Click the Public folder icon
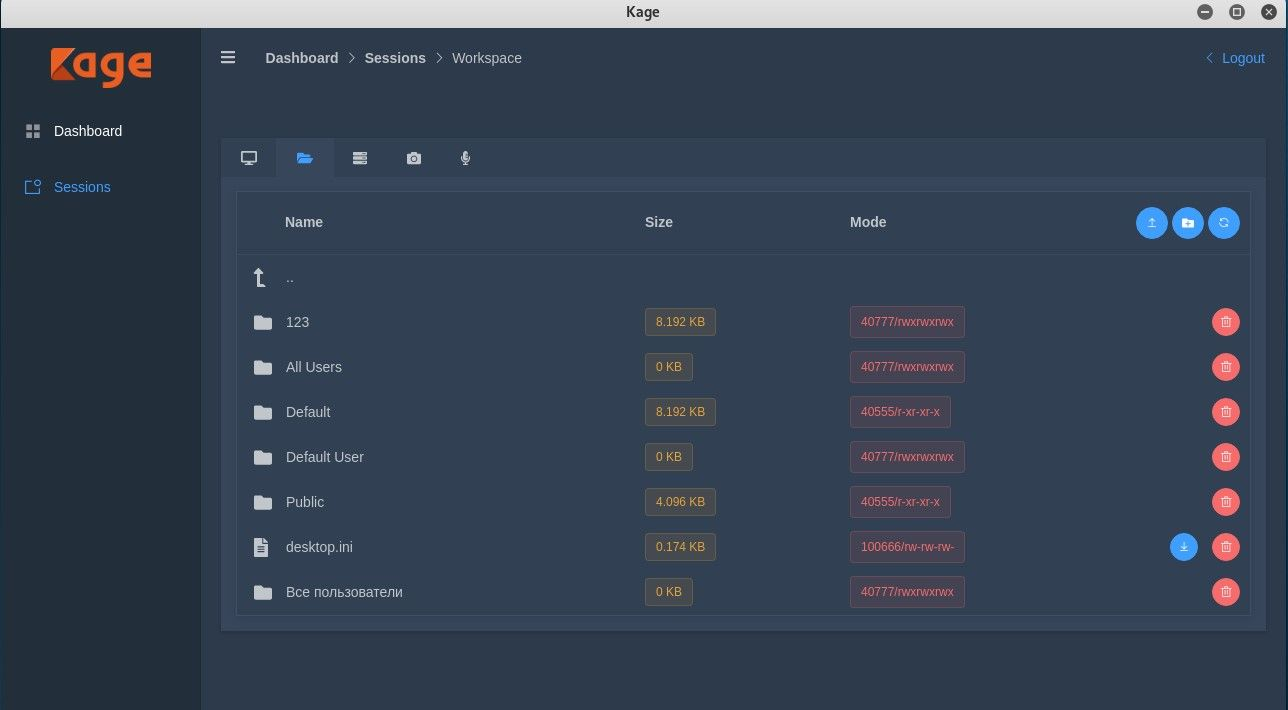 coord(263,502)
